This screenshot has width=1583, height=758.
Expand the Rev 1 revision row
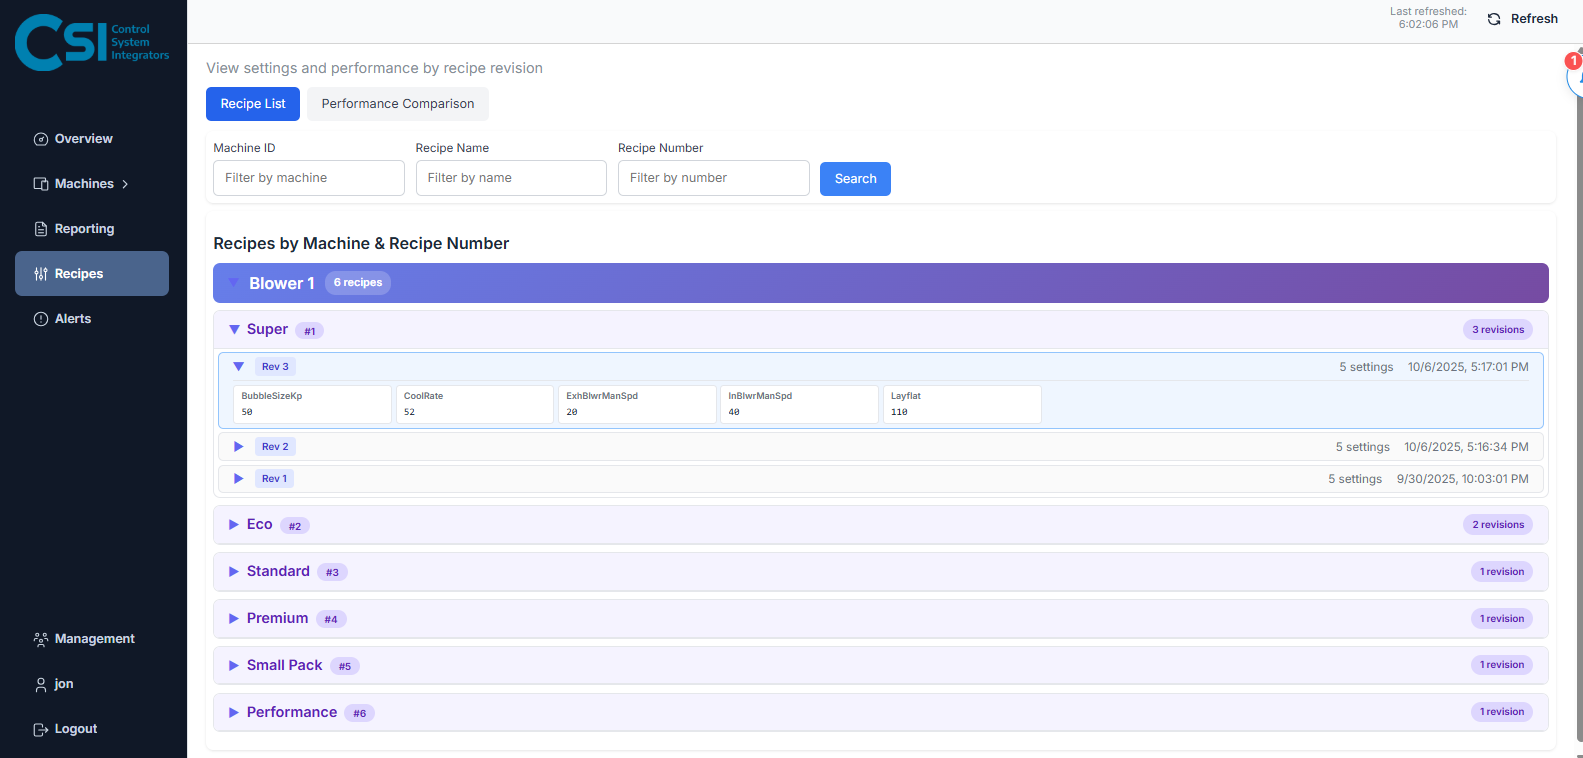click(x=239, y=478)
